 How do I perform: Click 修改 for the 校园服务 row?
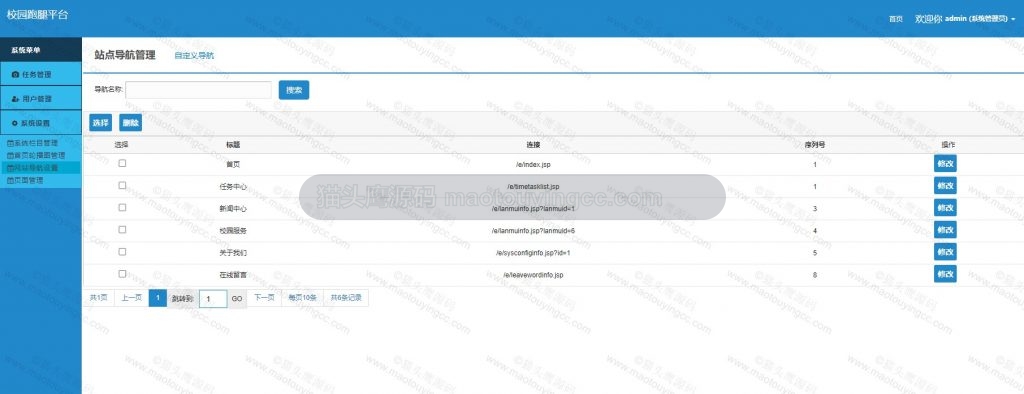coord(945,230)
